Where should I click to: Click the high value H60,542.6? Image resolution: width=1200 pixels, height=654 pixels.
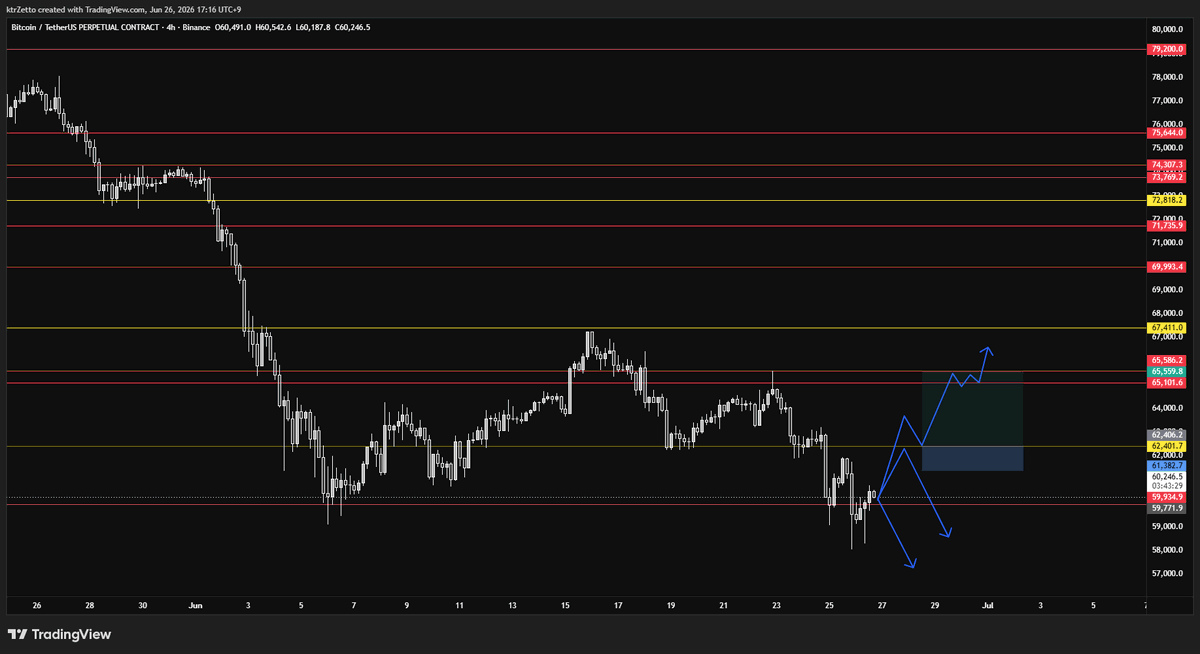(275, 27)
